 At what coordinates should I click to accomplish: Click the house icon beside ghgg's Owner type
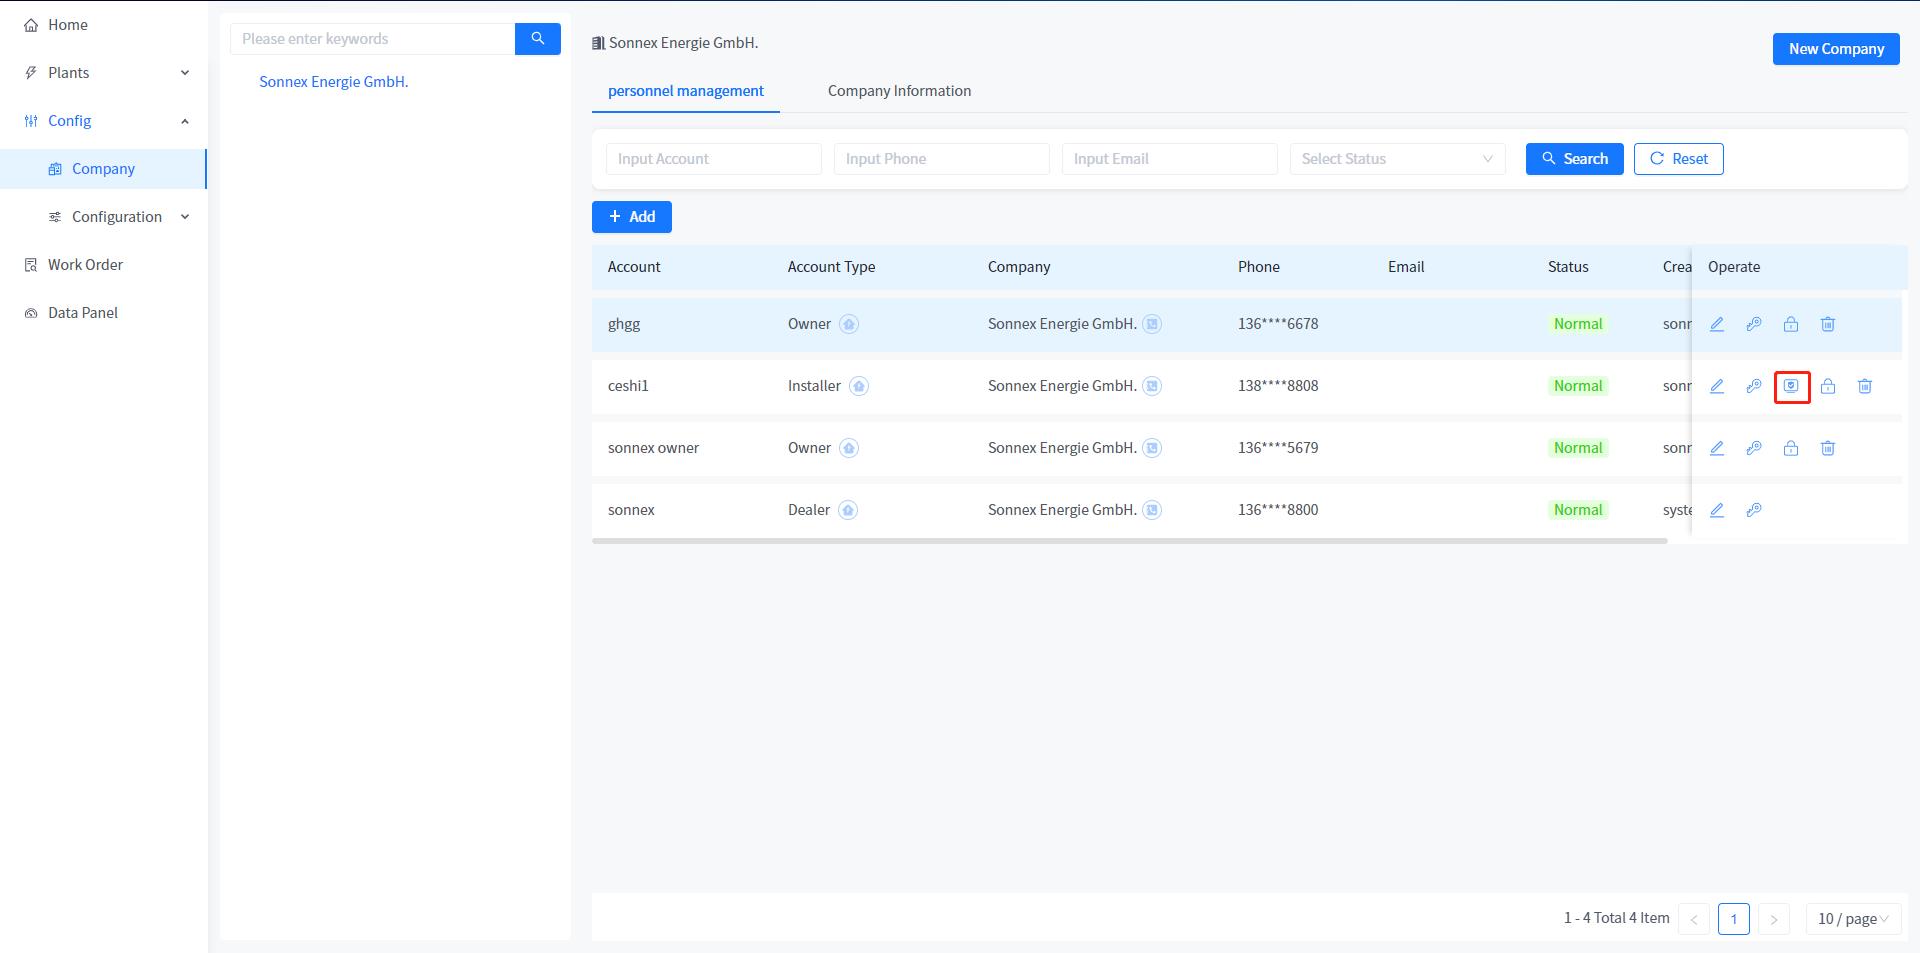[849, 324]
